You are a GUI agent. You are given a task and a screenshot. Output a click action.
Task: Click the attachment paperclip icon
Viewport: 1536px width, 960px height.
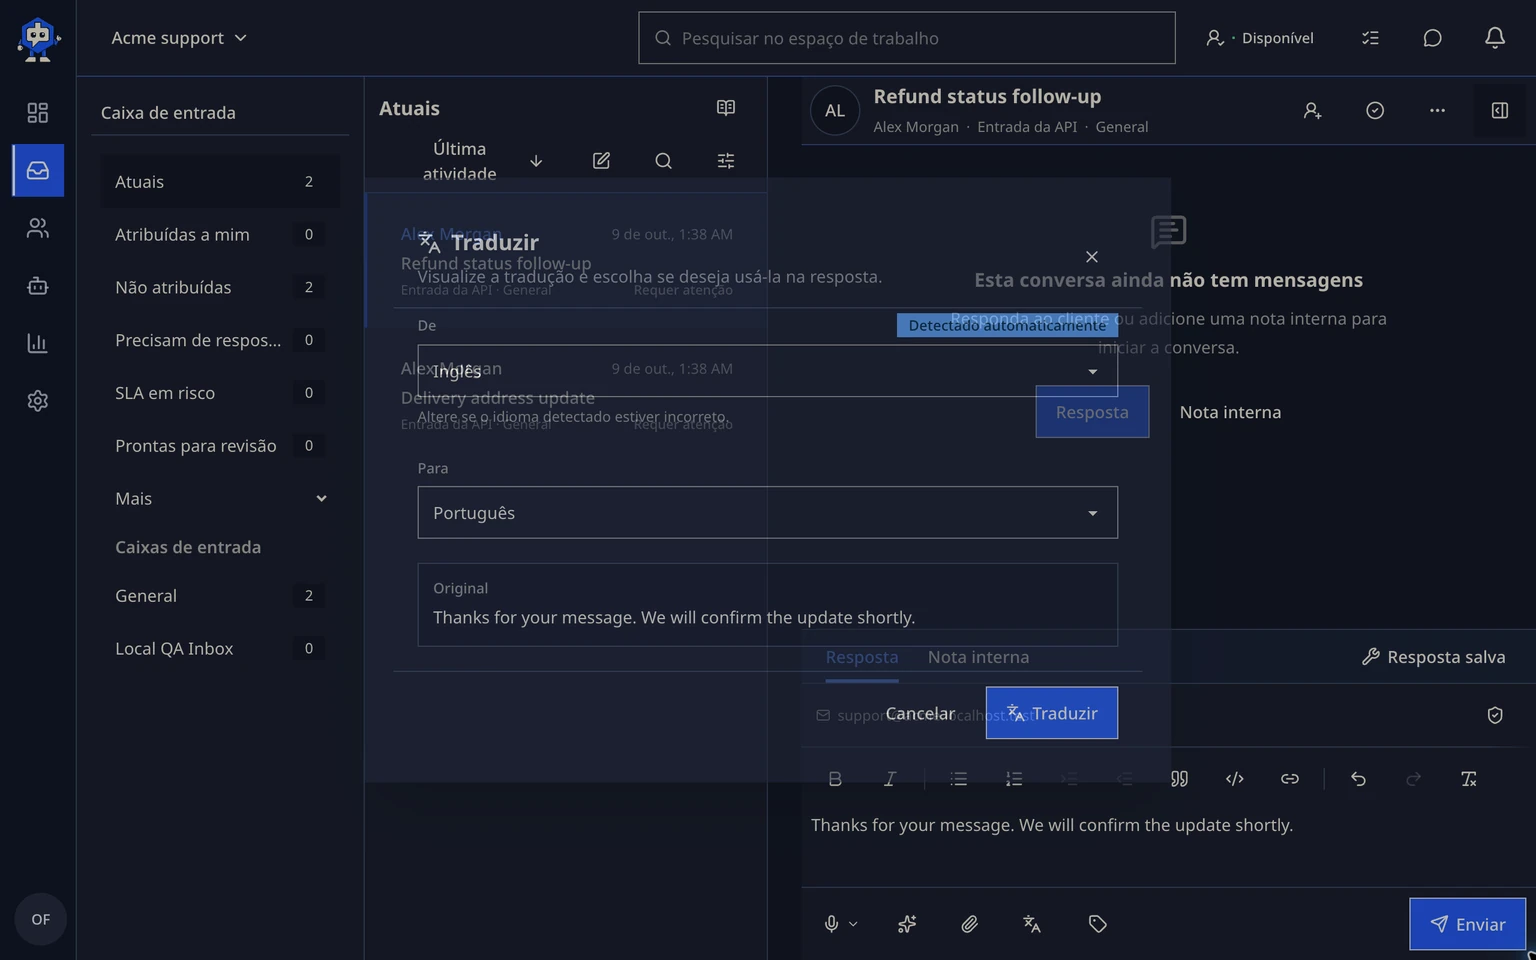coord(970,924)
